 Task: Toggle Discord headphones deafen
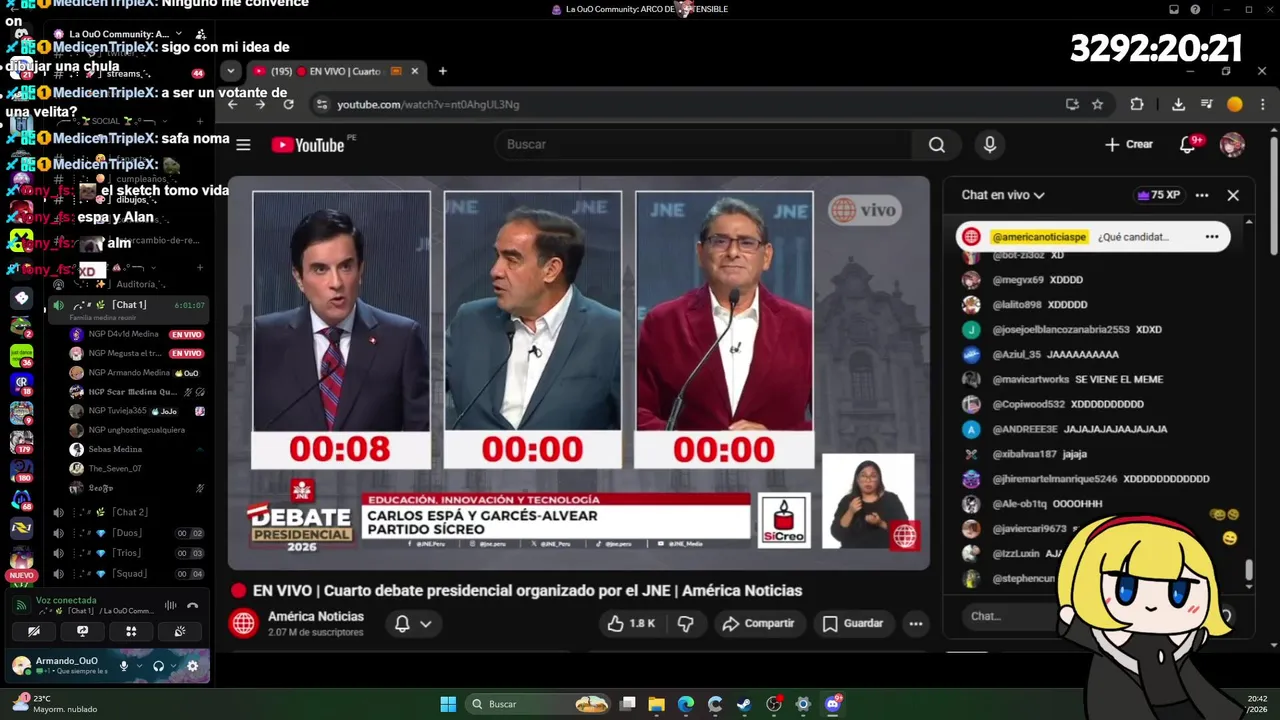[x=158, y=666]
